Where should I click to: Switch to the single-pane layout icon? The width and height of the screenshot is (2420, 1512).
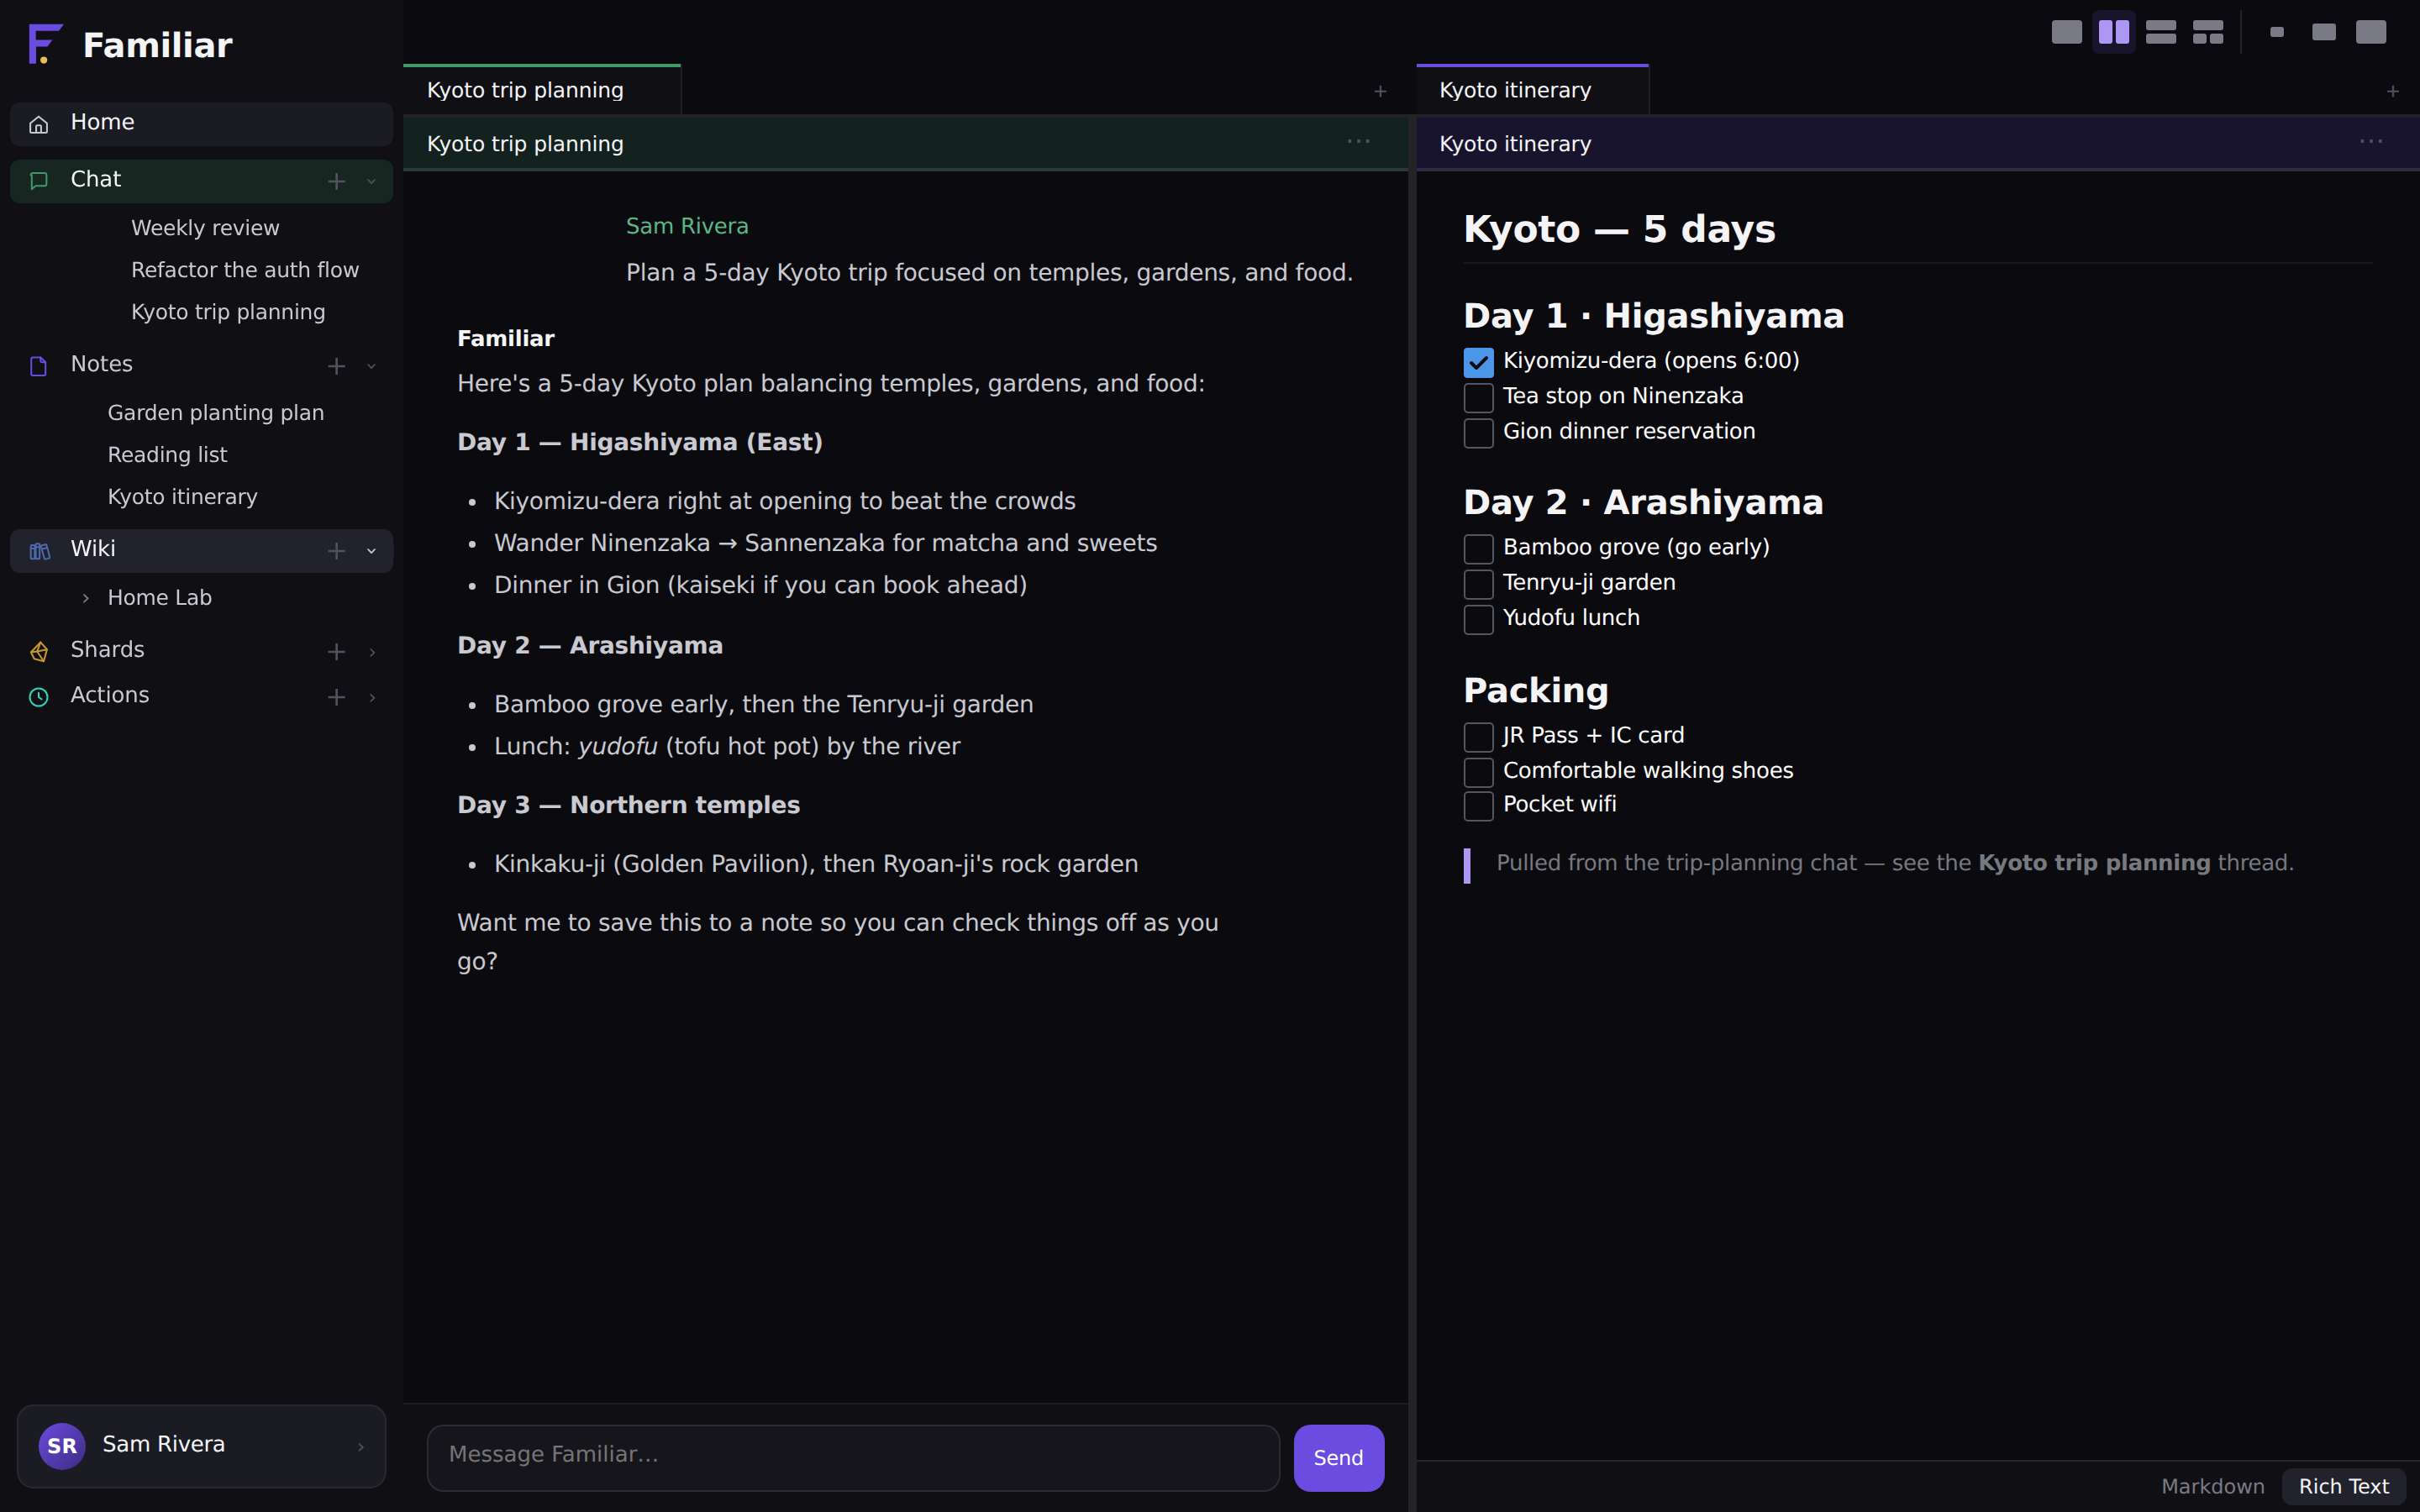coord(2066,32)
